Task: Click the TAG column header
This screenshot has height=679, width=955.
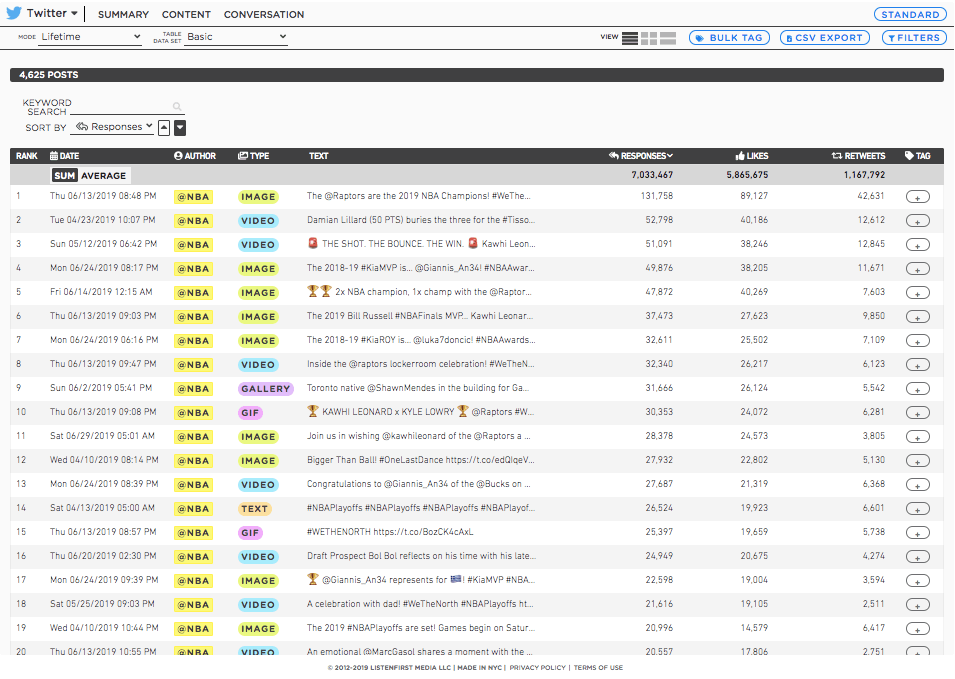Action: click(918, 156)
